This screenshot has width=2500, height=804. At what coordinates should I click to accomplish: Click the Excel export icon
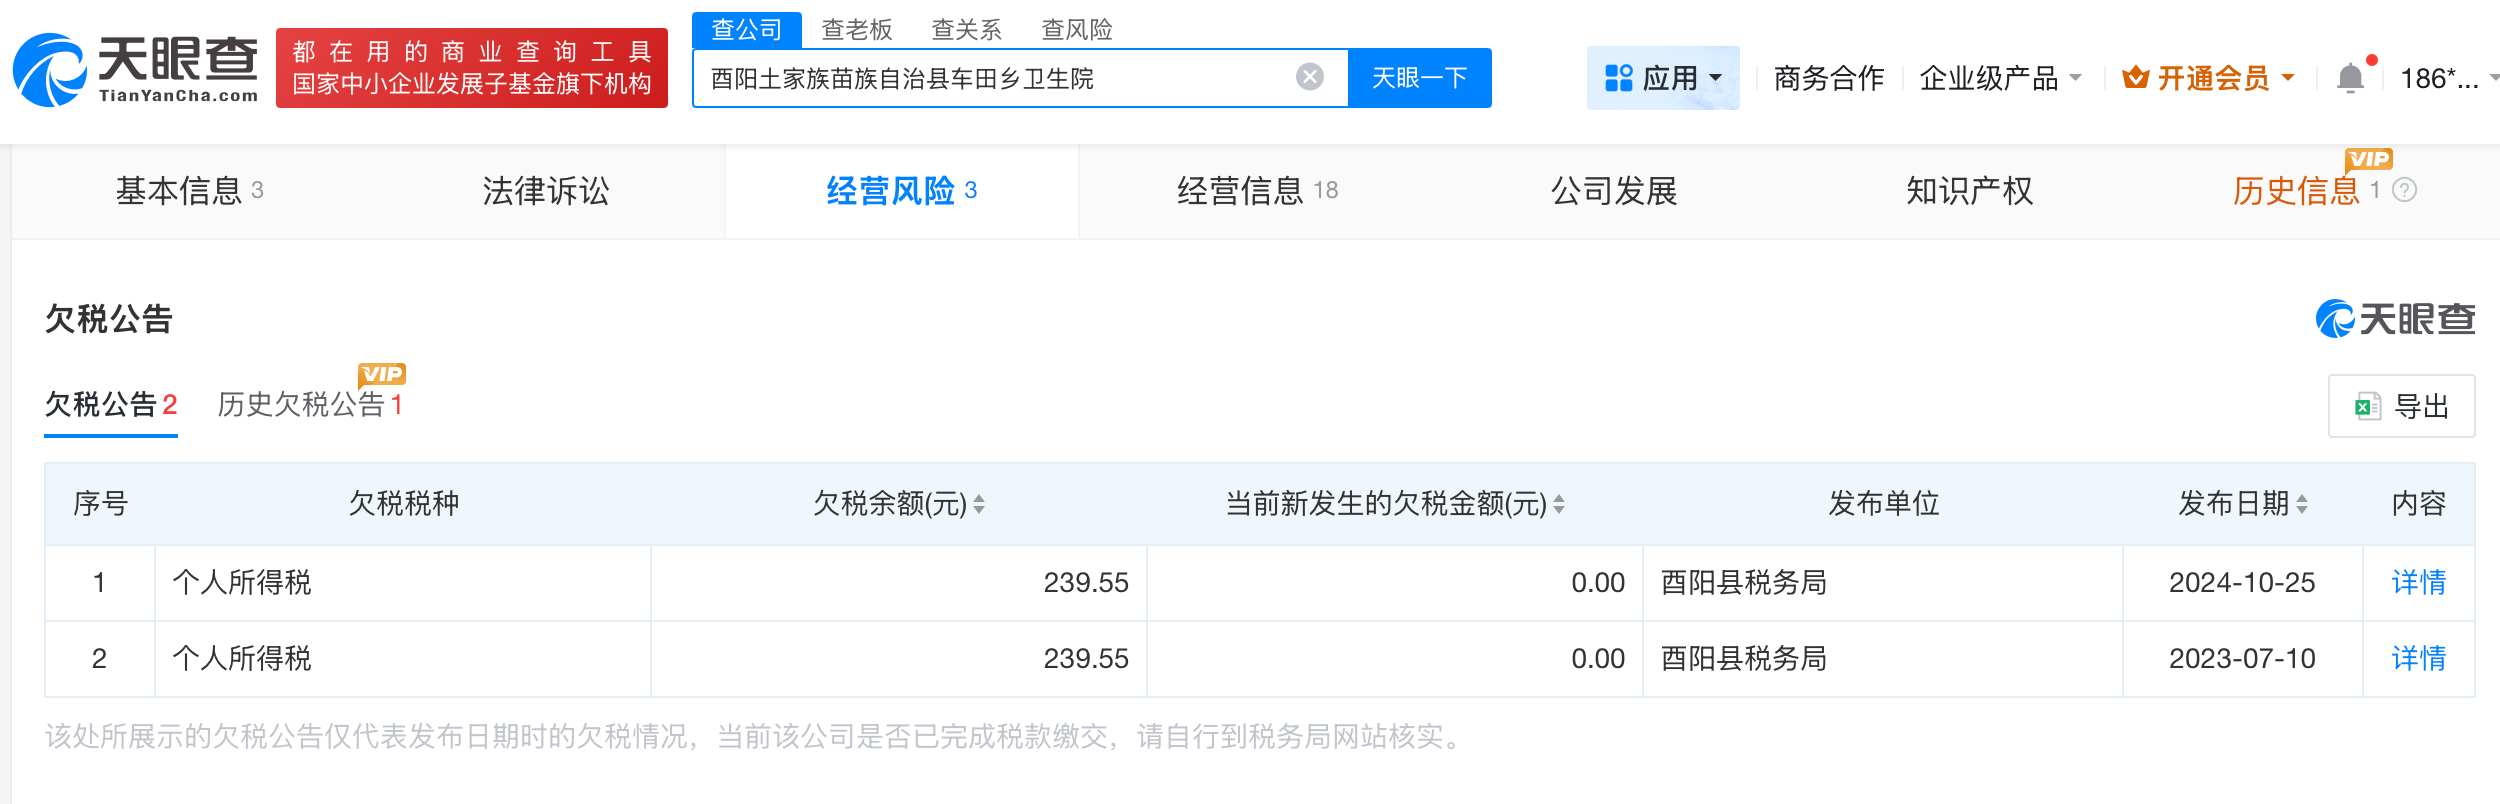click(2367, 406)
